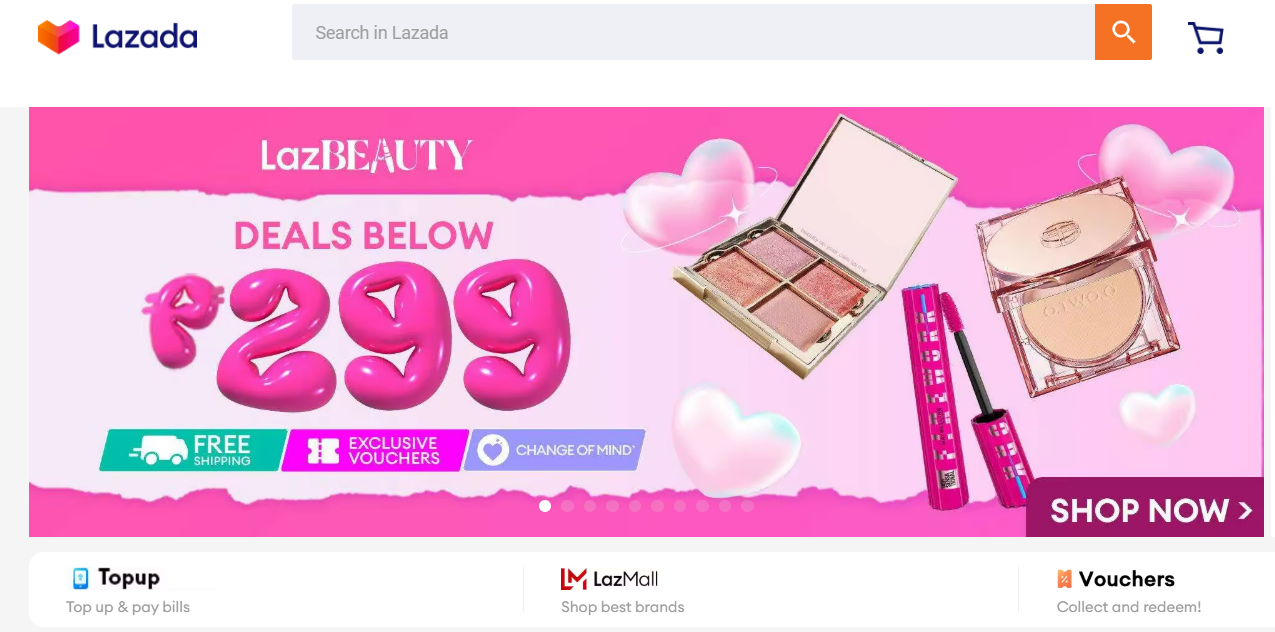Open the Topup 'Top up & pay bills' link
This screenshot has width=1275, height=632.
[x=128, y=607]
